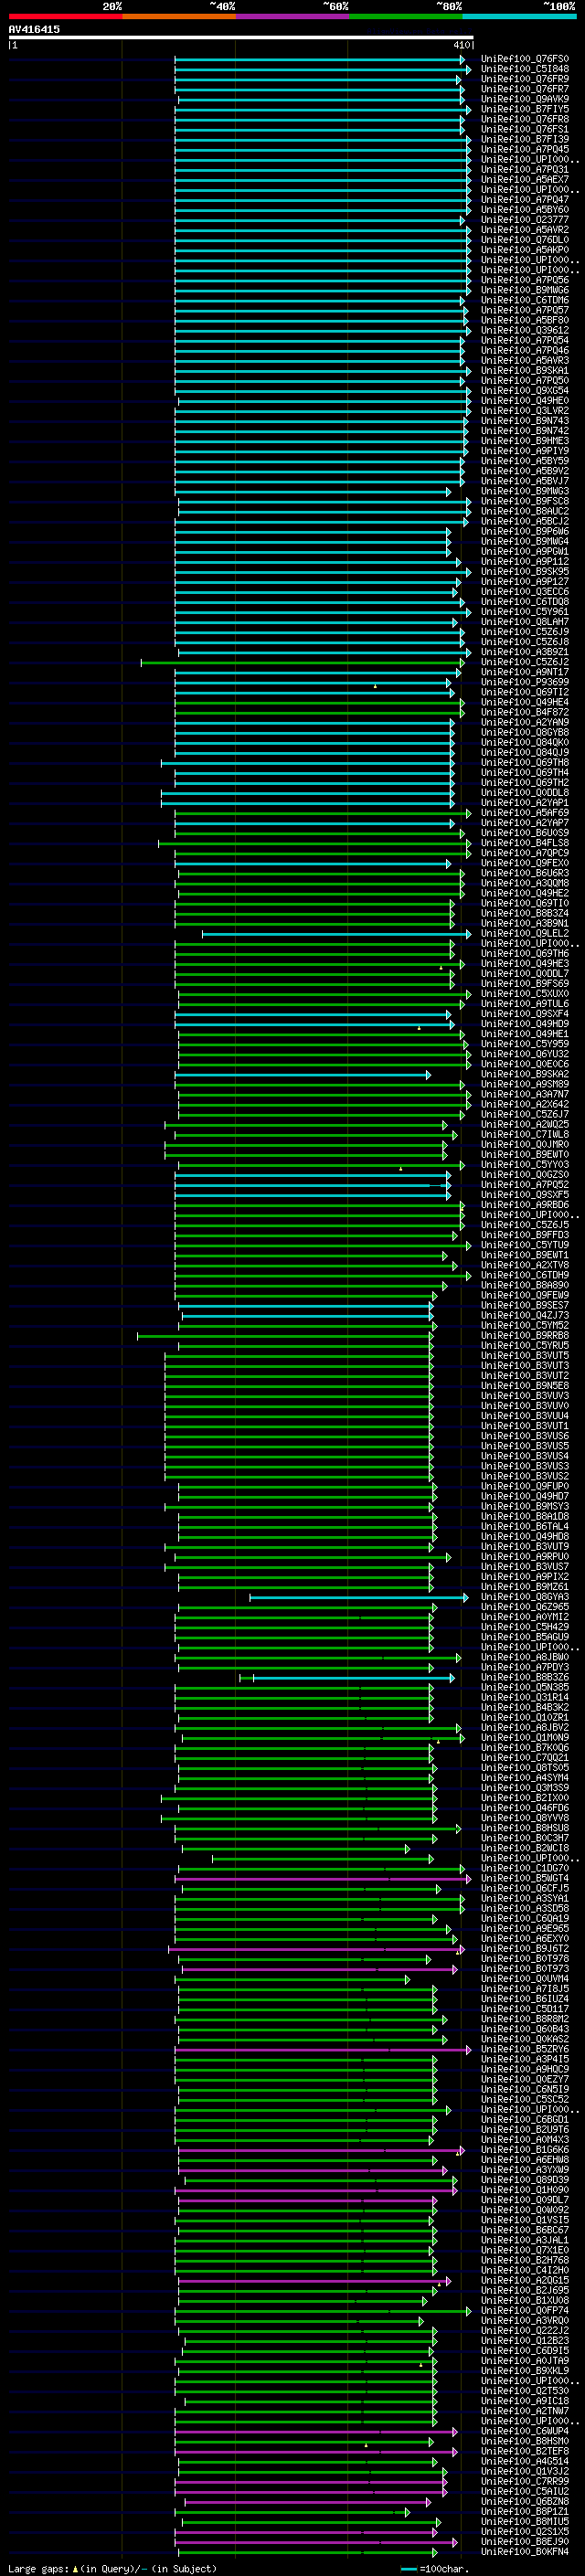Click the UniRef100_Q76FS0 hit label

[x=525, y=59]
